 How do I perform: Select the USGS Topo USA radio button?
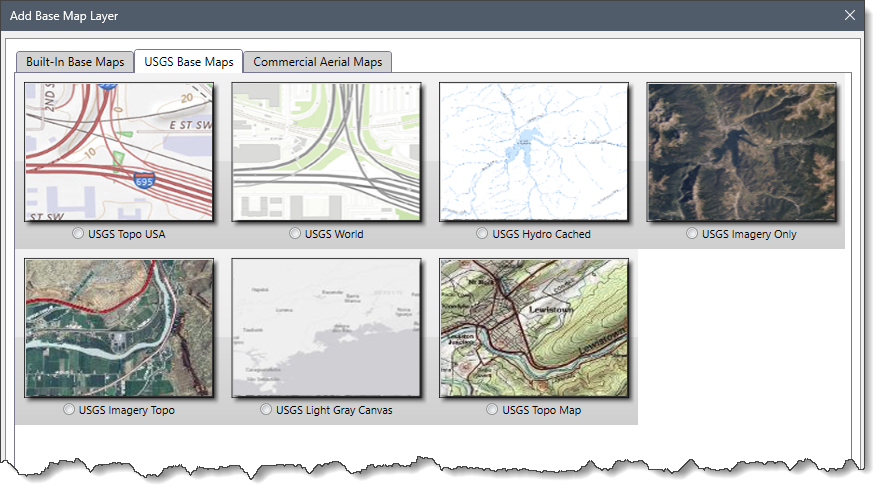click(x=78, y=233)
